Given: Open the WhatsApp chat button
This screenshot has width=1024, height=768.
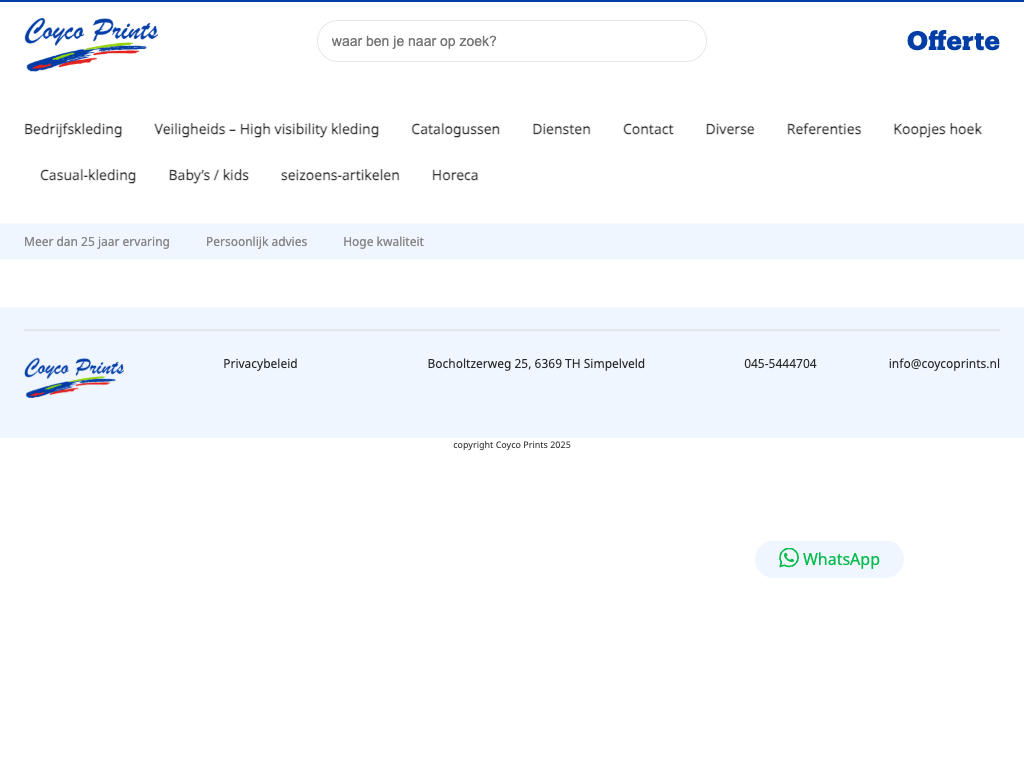Looking at the screenshot, I should coord(829,559).
